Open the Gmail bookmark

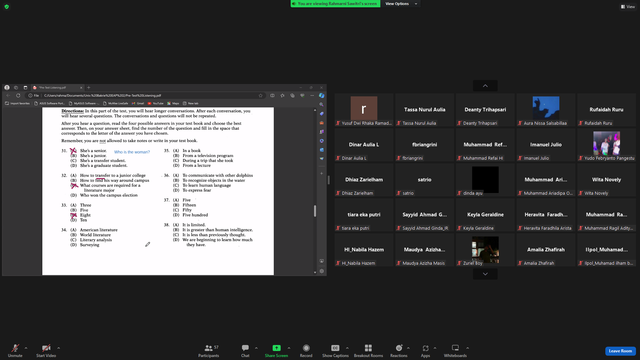pyautogui.click(x=138, y=103)
